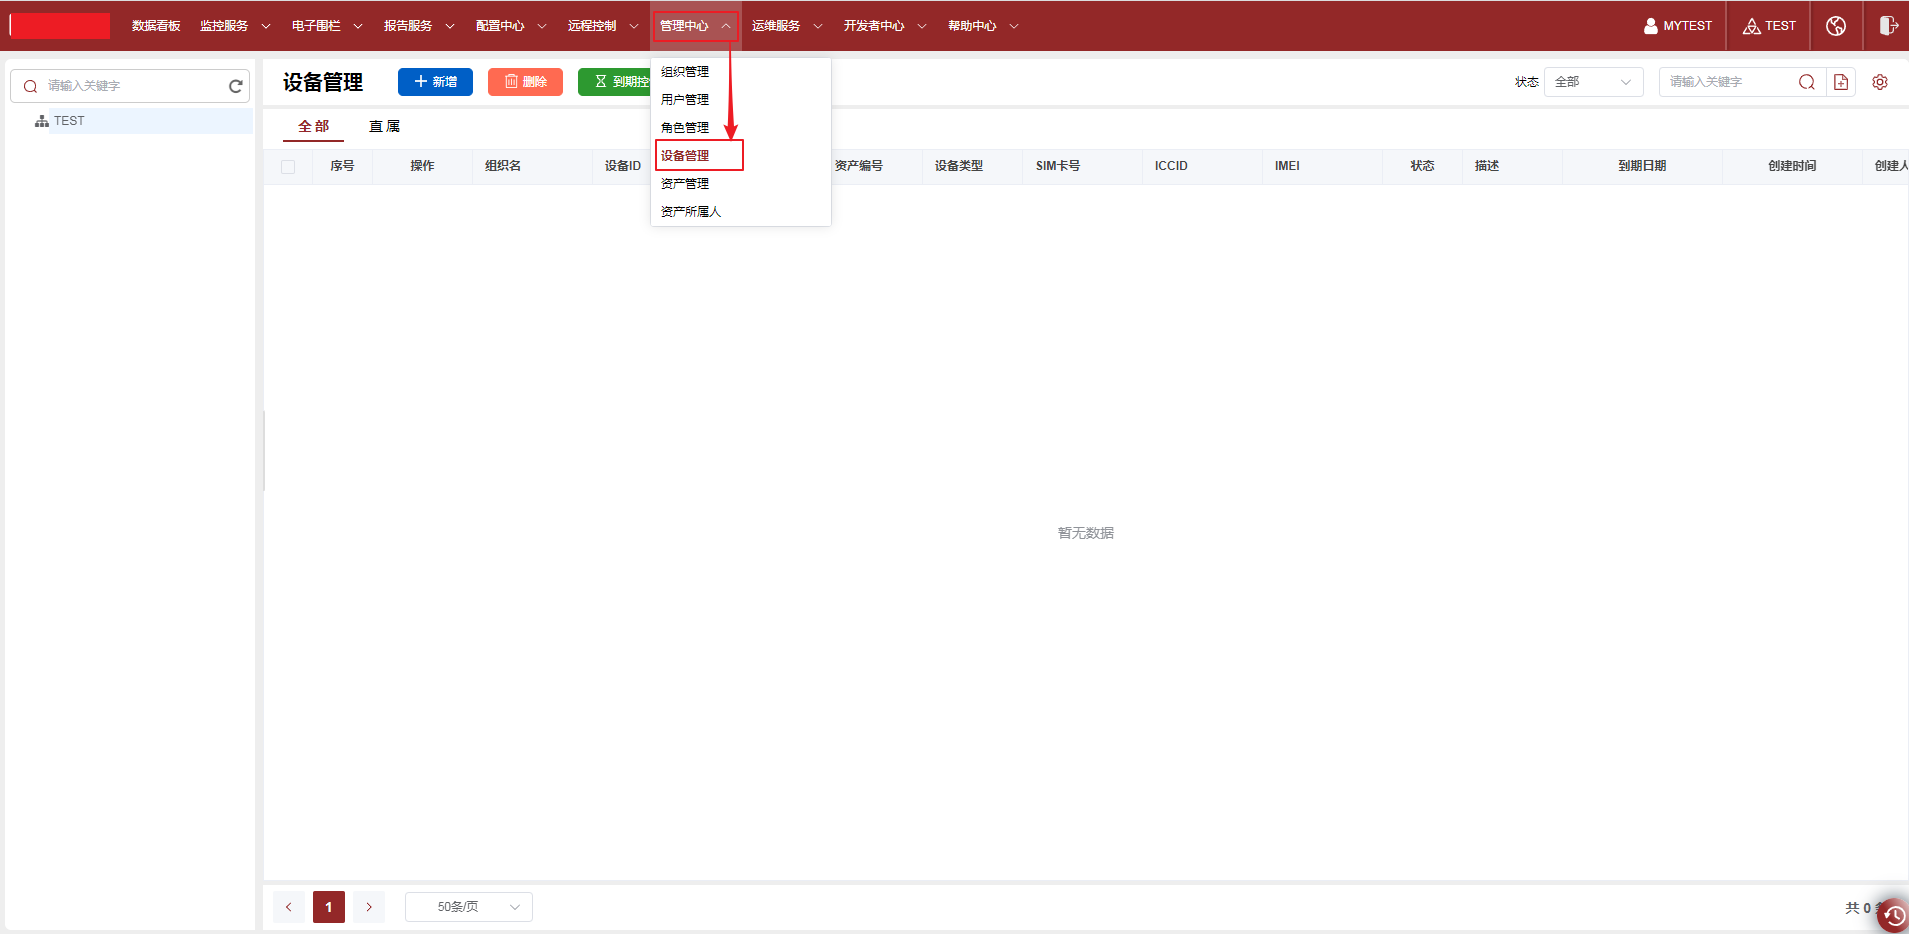Screen dimensions: 1909x934
Task: Click the left sidebar keyword search field
Action: coord(130,86)
